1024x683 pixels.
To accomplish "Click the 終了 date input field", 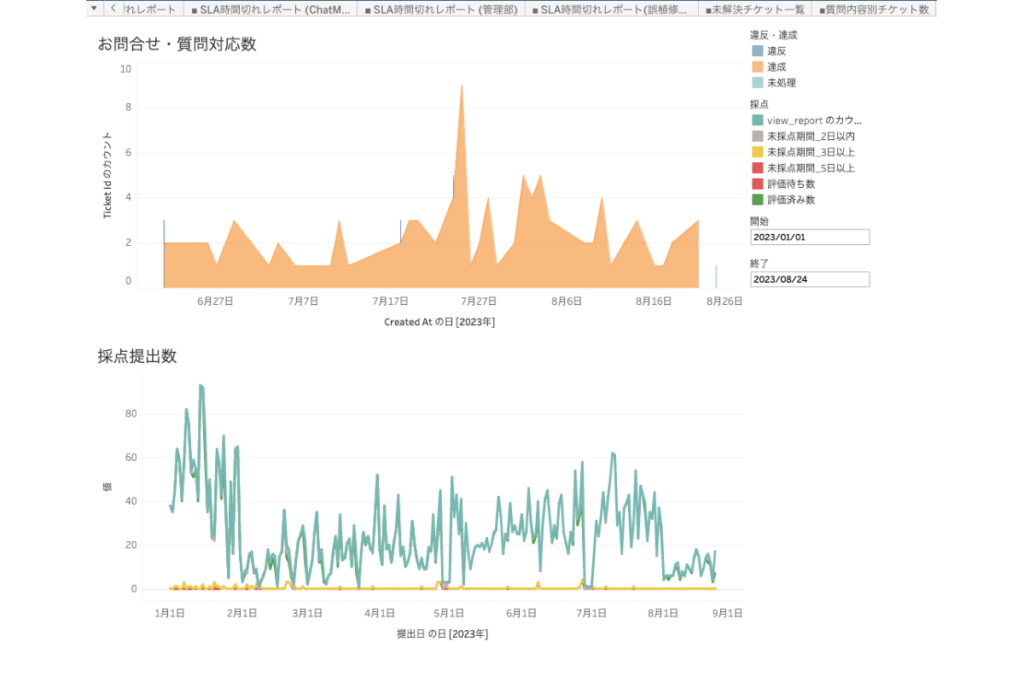I will tap(809, 279).
